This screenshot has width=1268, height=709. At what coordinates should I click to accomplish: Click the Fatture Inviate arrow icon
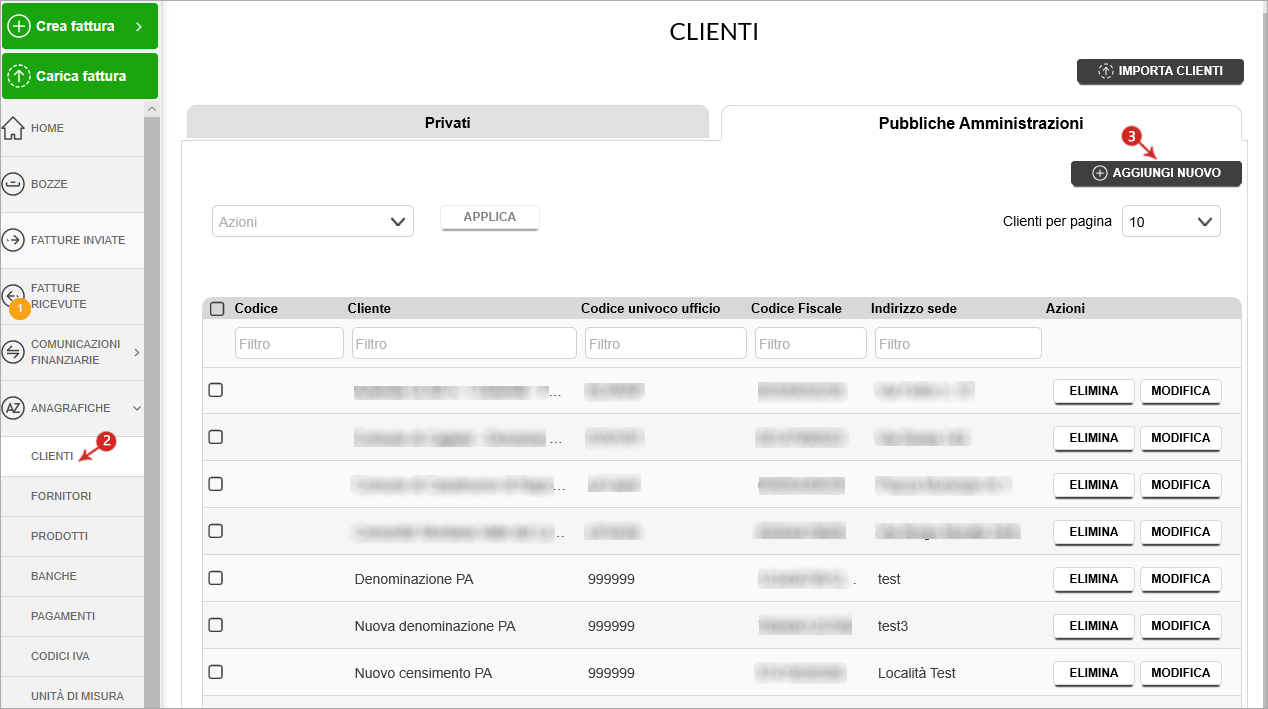[x=13, y=240]
